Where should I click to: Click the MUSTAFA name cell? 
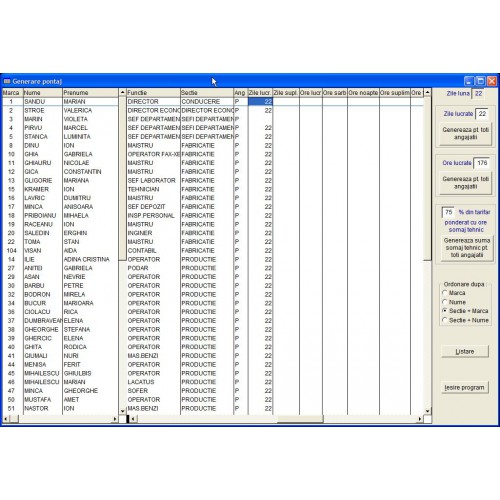43,400
